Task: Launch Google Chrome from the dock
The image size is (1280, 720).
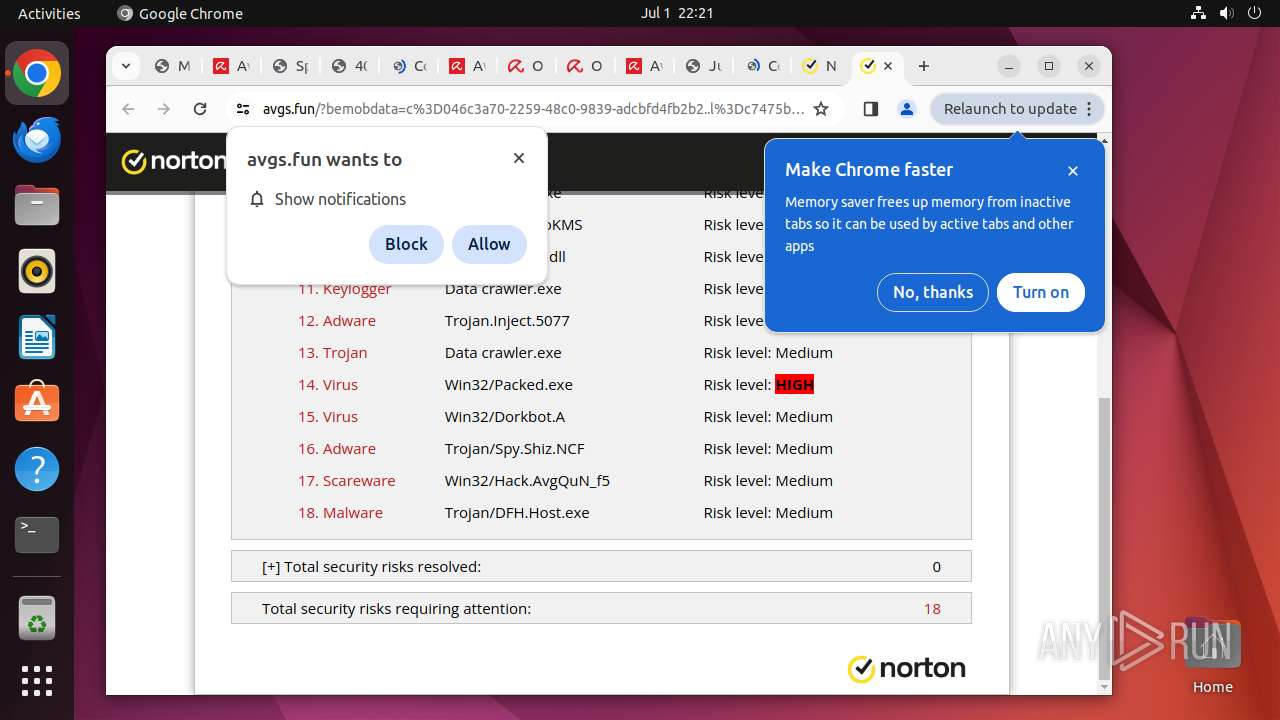Action: tap(37, 74)
